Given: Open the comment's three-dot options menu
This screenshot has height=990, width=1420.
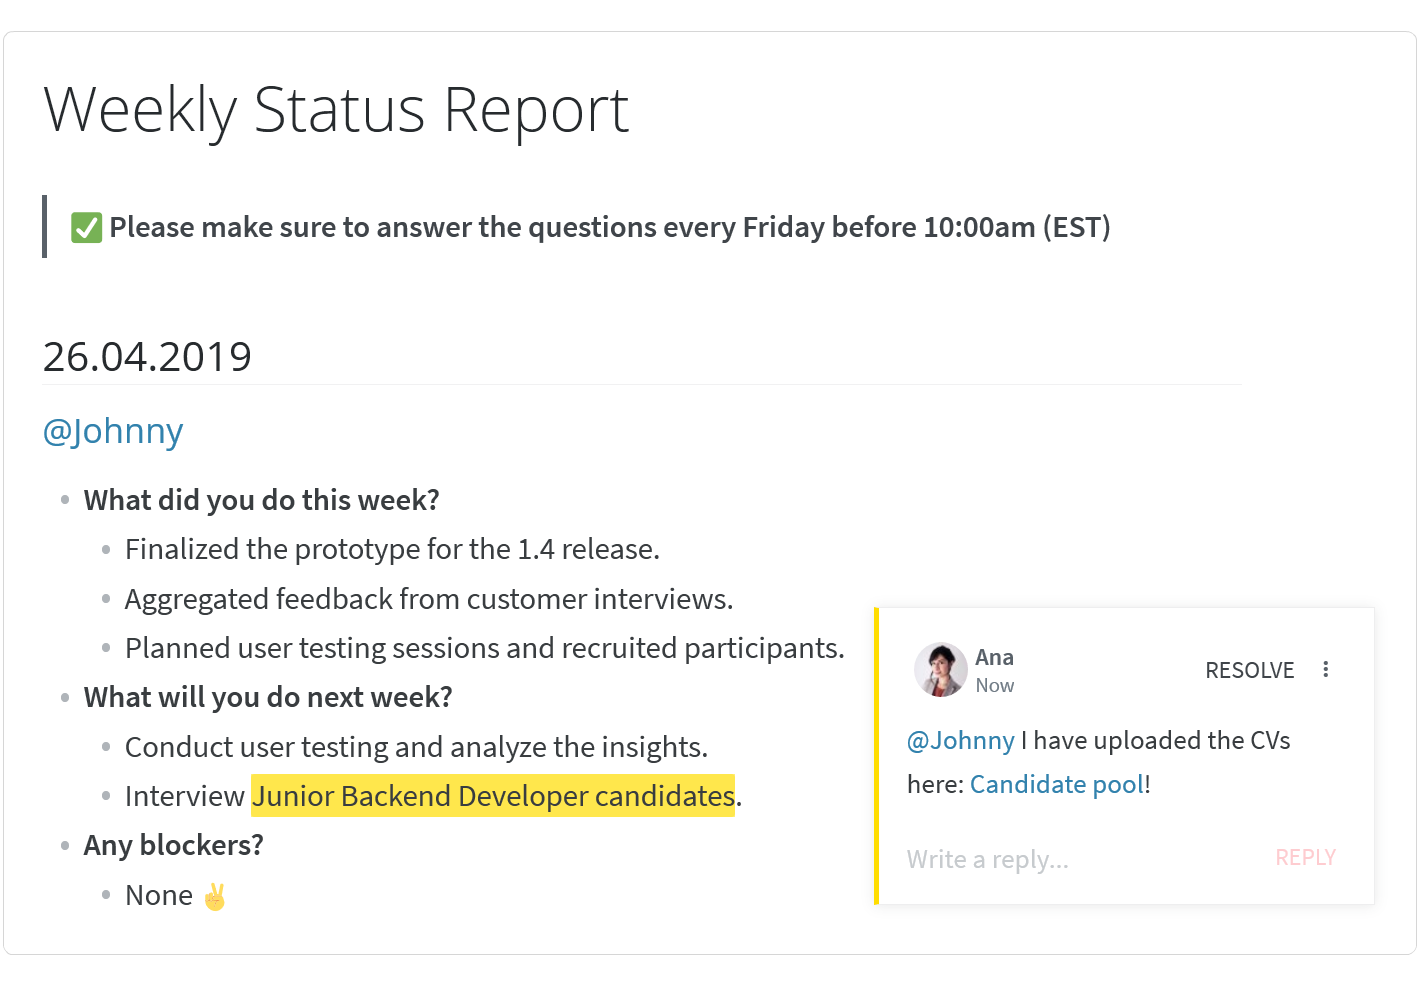Looking at the screenshot, I should pos(1326,670).
